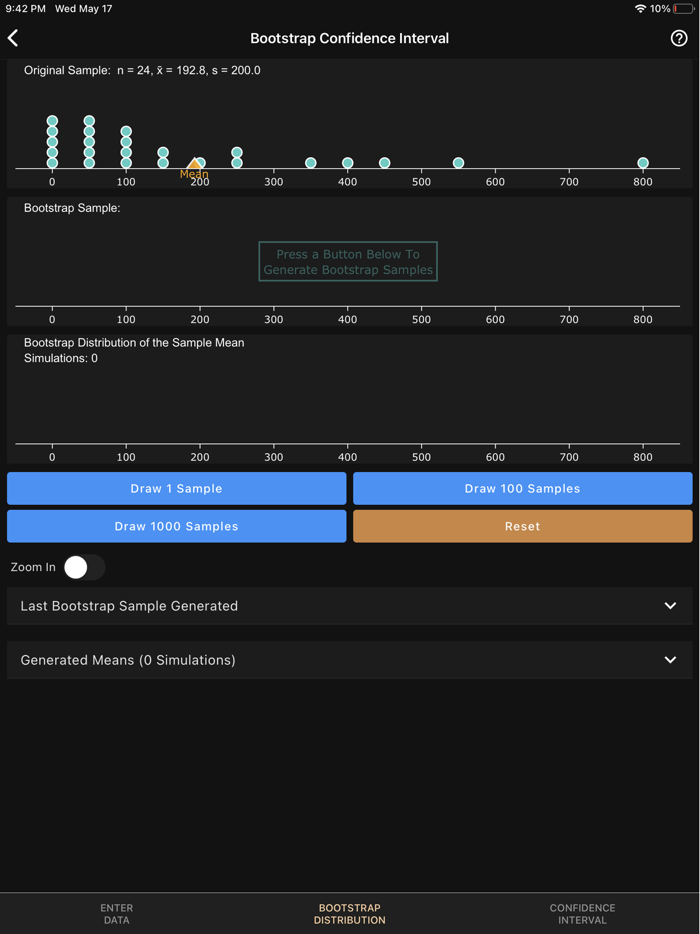Expand the Last Bootstrap Sample Generated section
Image resolution: width=700 pixels, height=934 pixels.
pos(349,606)
